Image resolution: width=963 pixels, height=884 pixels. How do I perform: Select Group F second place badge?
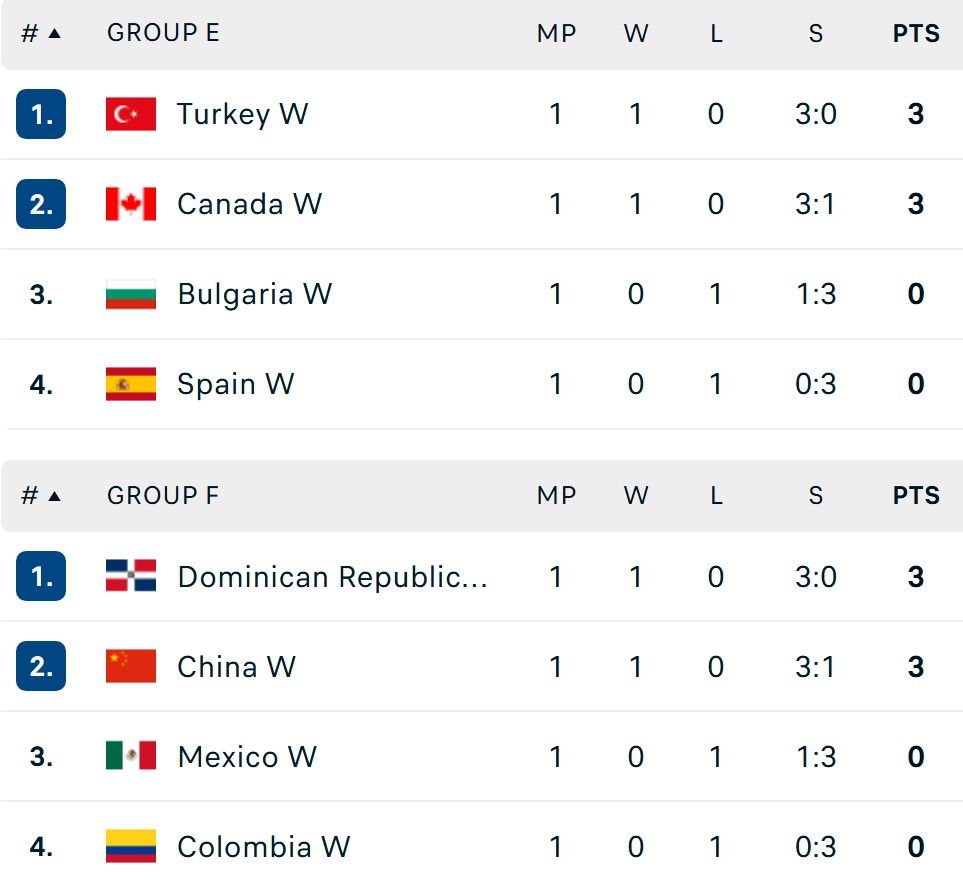pos(41,667)
